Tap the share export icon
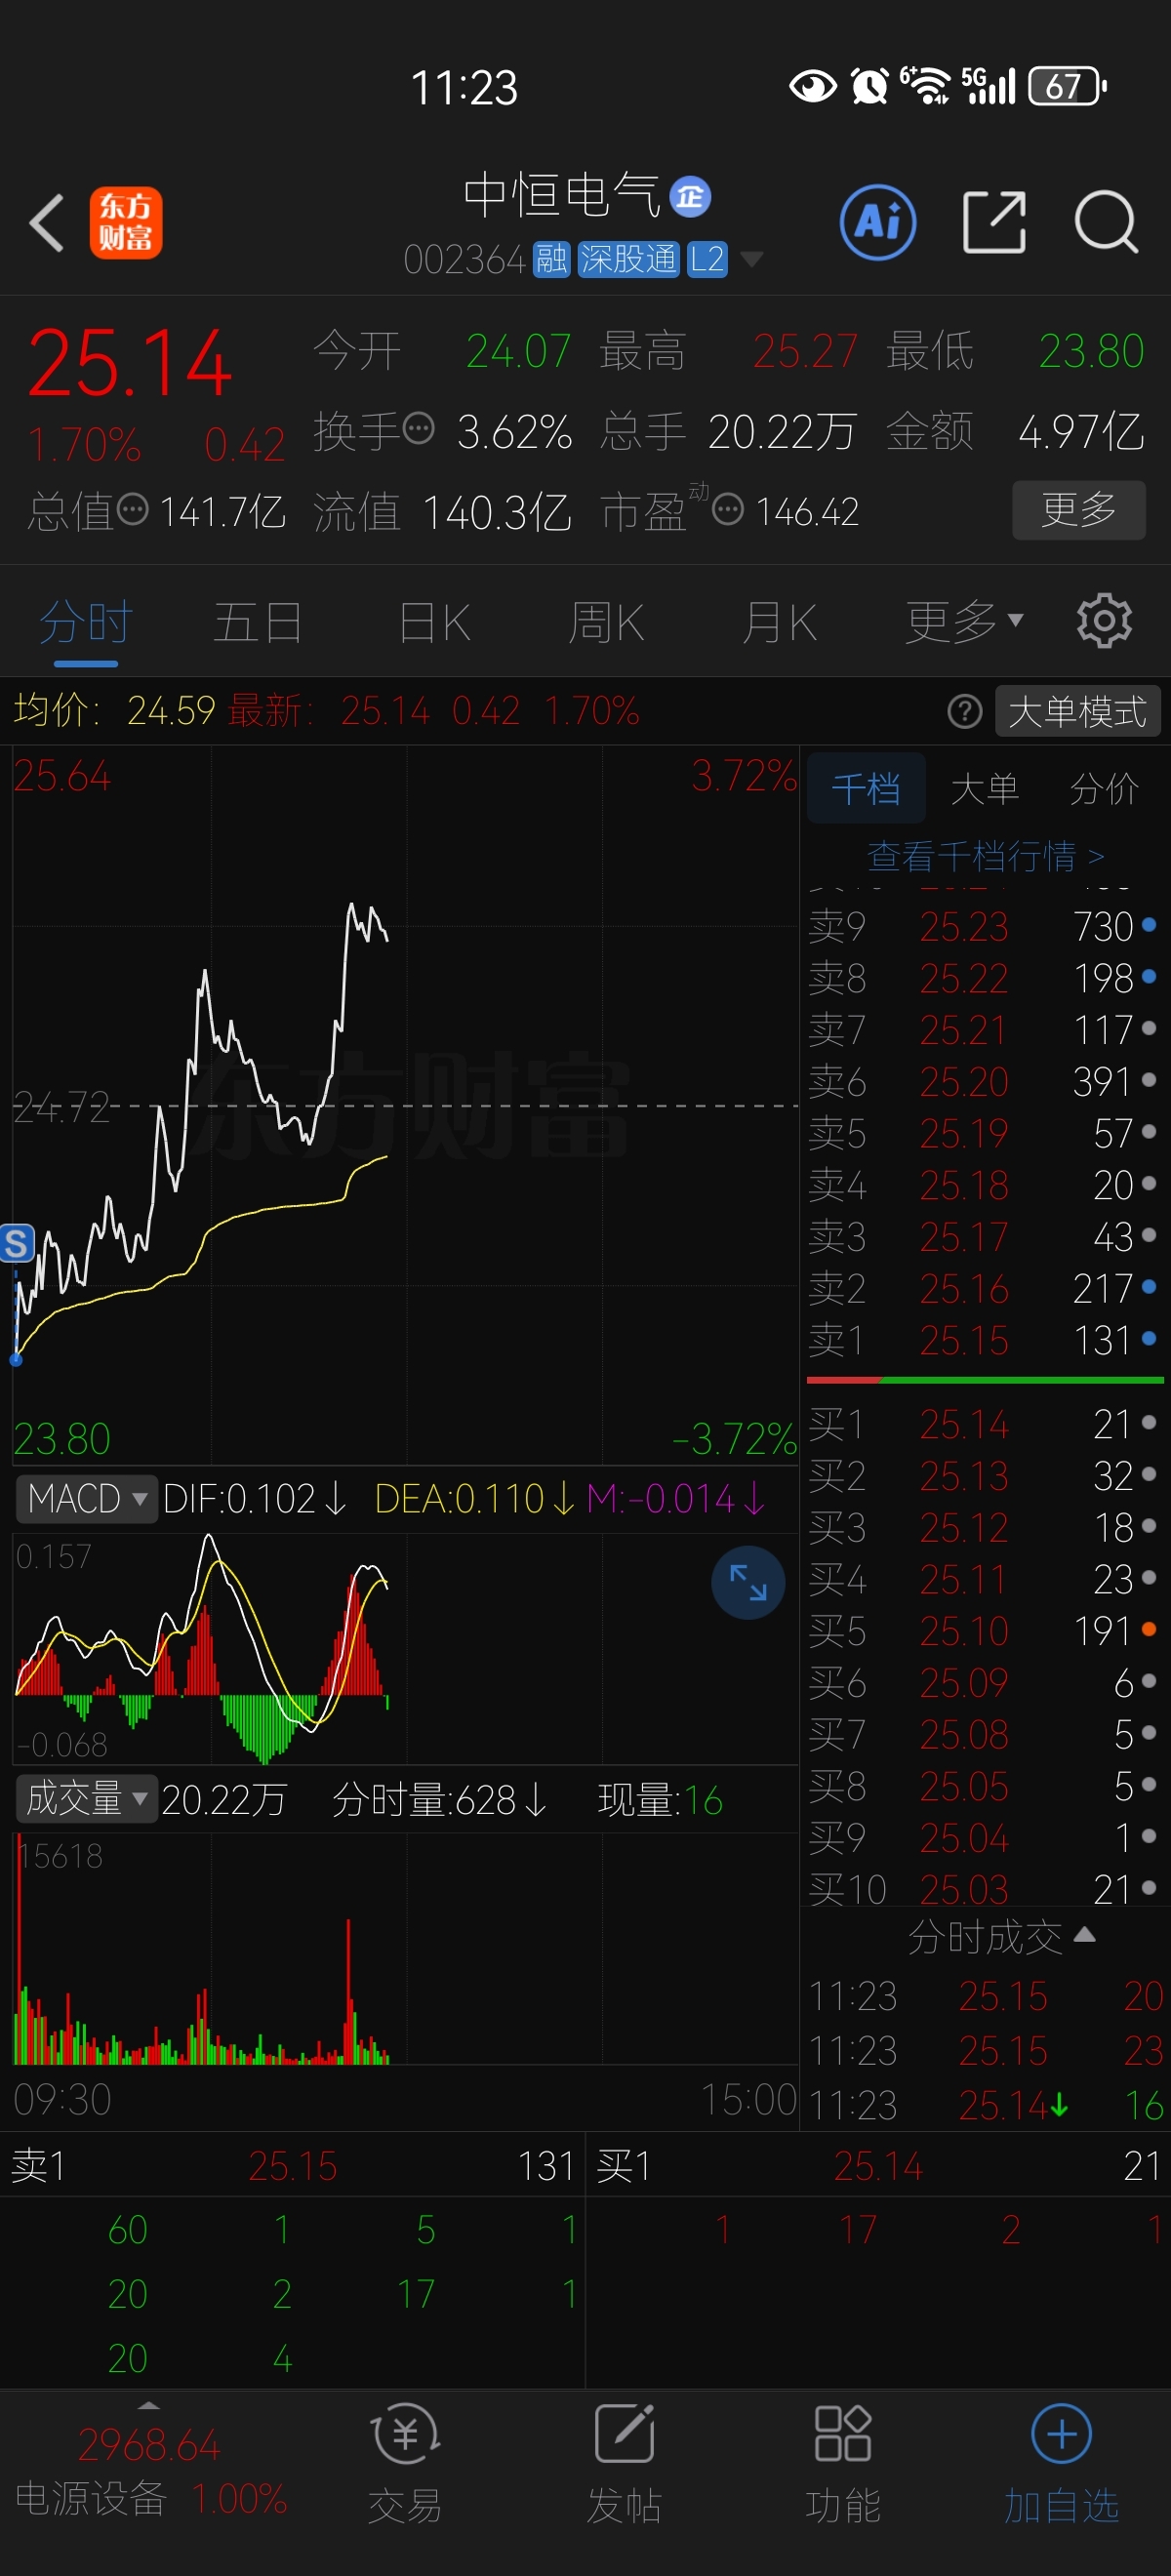Viewport: 1171px width, 2576px height. pyautogui.click(x=994, y=222)
